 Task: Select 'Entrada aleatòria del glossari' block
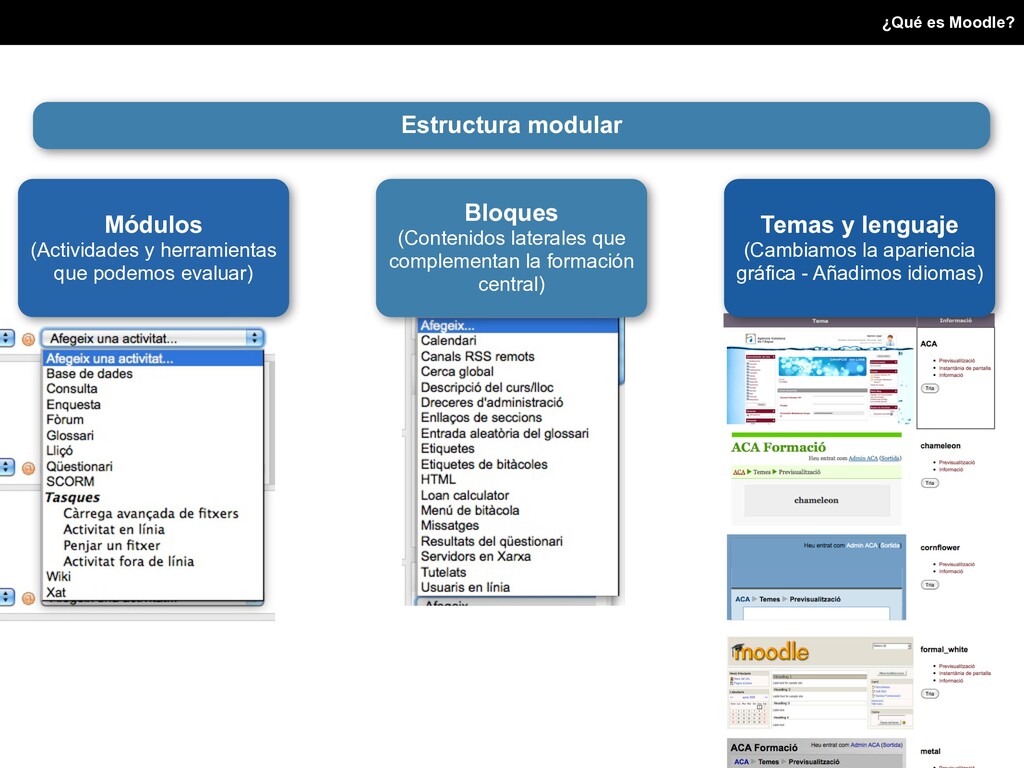505,433
